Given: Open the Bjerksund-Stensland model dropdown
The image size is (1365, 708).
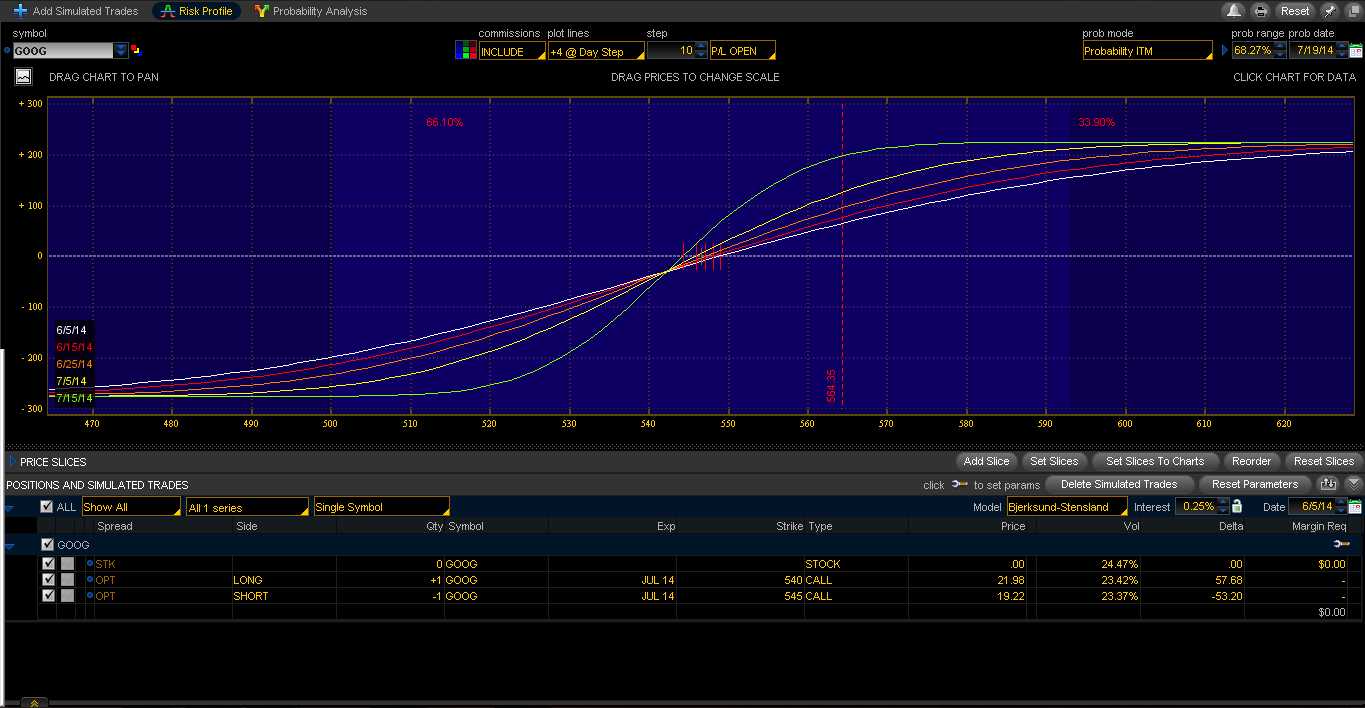Looking at the screenshot, I should [1066, 507].
